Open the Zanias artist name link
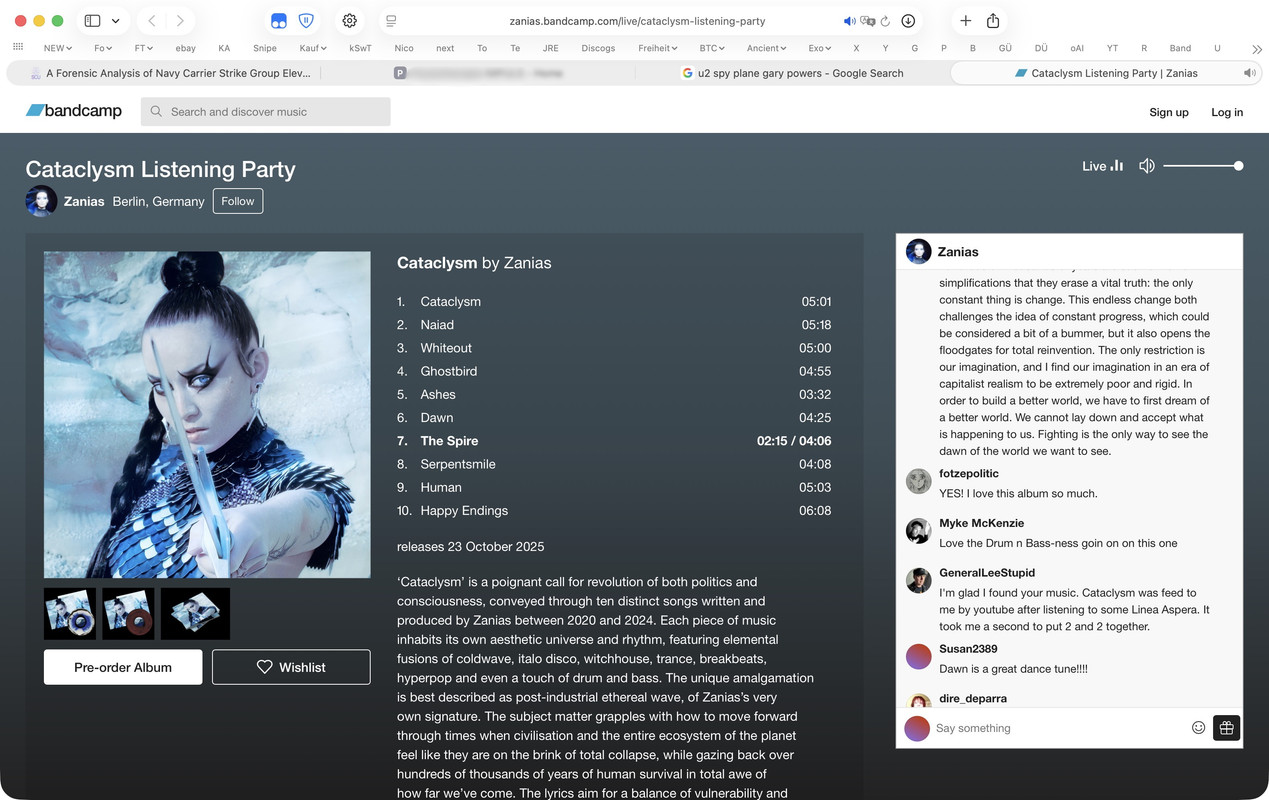This screenshot has height=800, width=1269. (x=84, y=201)
